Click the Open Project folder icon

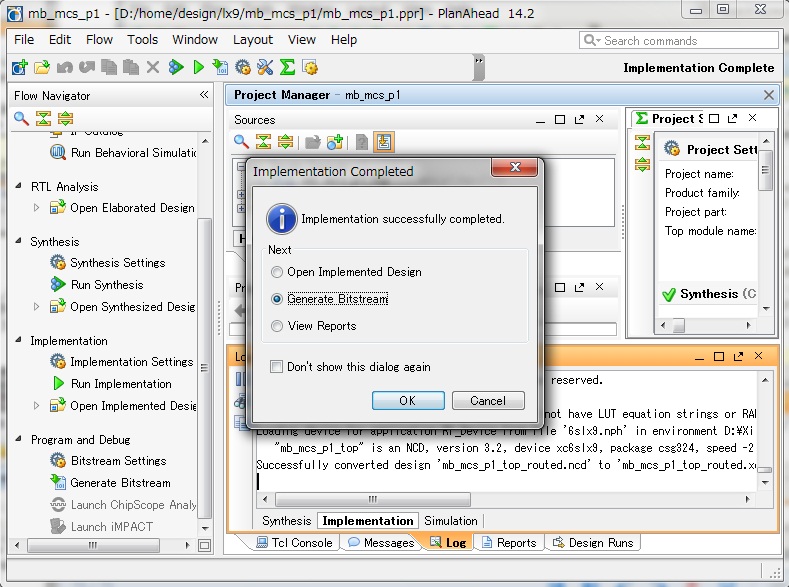42,67
